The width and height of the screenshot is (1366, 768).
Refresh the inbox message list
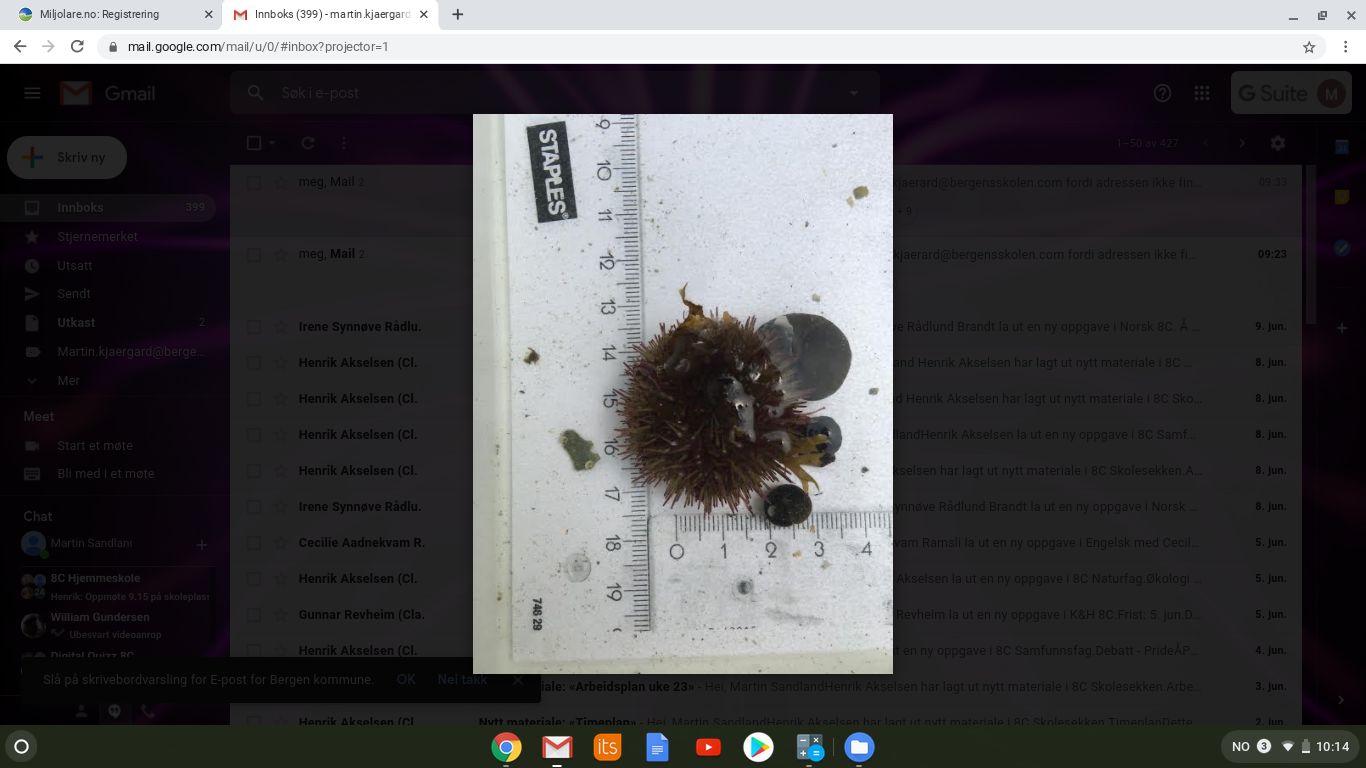point(308,143)
